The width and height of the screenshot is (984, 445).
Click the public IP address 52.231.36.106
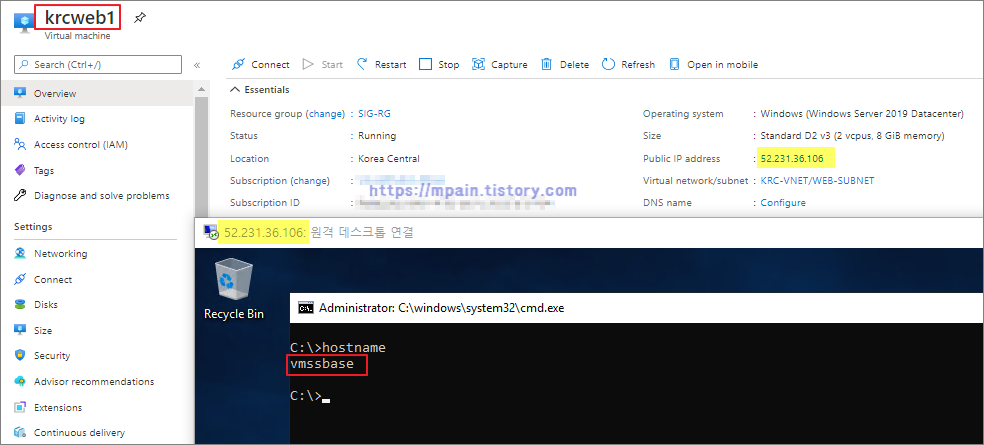(792, 158)
